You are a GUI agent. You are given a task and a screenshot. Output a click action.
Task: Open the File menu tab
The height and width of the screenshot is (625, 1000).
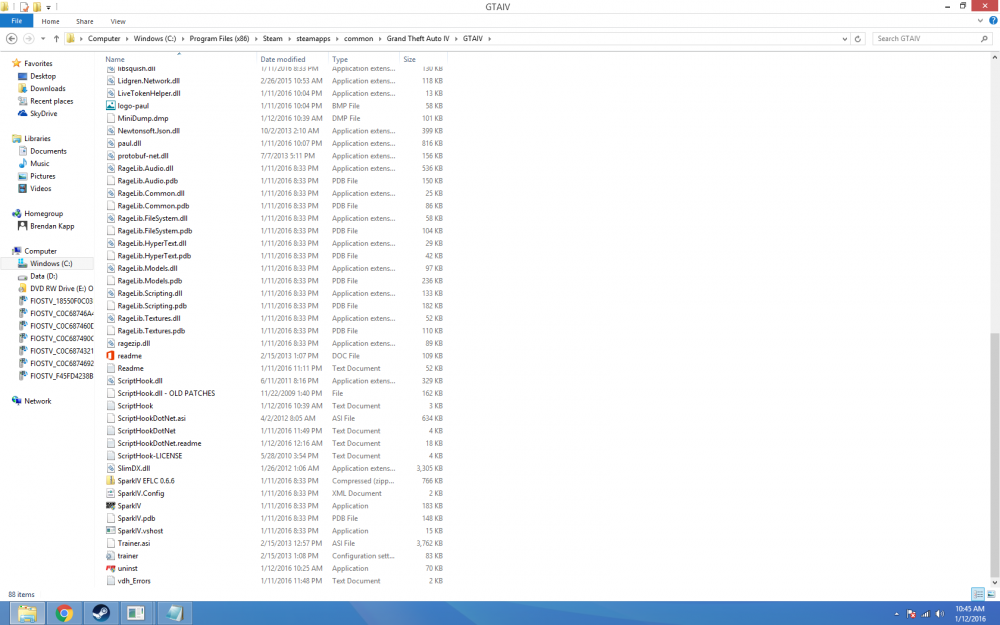coord(17,21)
